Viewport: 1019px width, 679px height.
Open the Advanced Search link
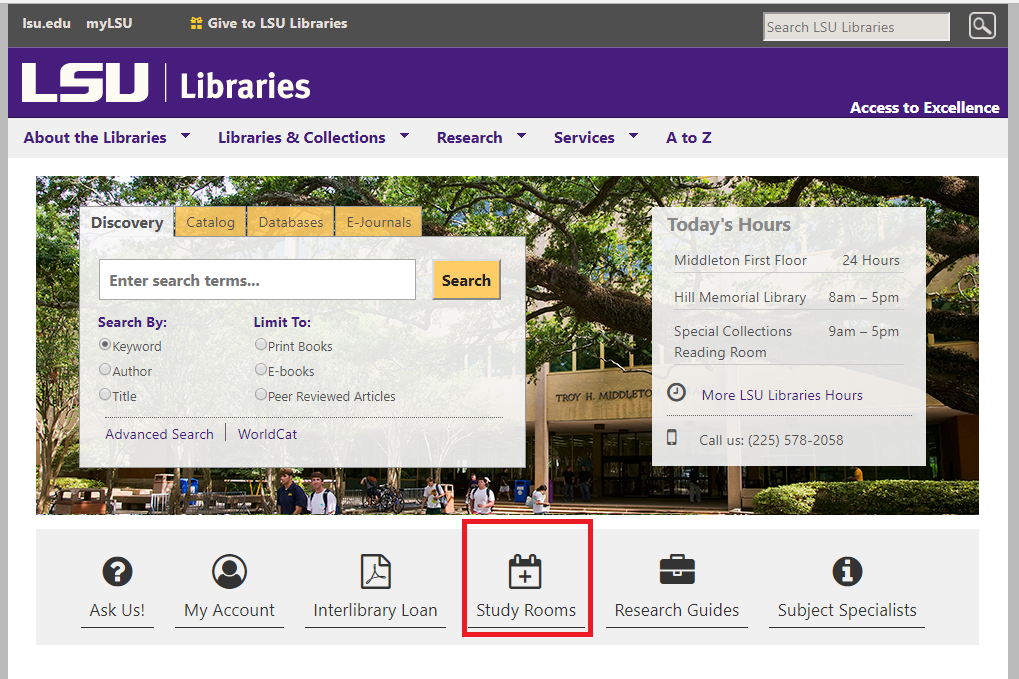click(159, 434)
